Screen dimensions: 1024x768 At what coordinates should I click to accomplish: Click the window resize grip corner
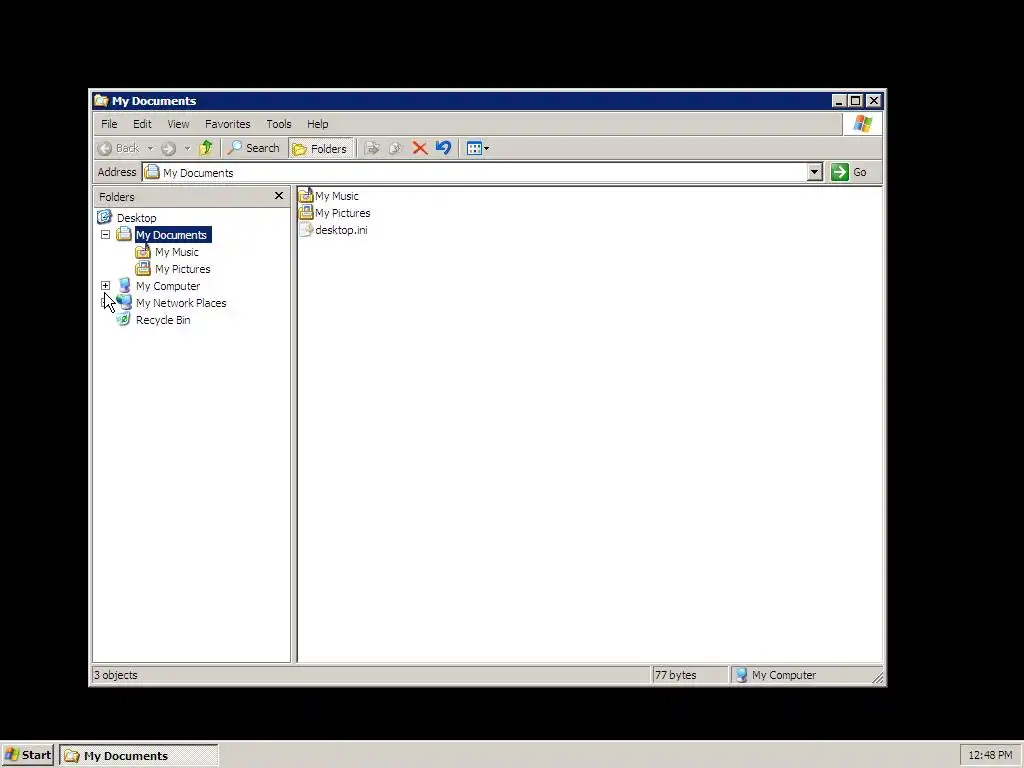pyautogui.click(x=878, y=678)
